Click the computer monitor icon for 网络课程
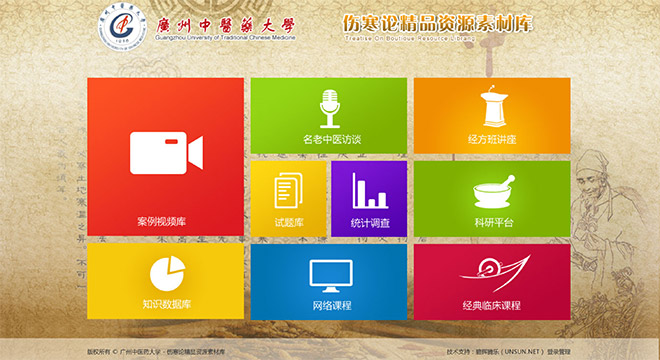Screen dimensions: 660x360 [331, 276]
